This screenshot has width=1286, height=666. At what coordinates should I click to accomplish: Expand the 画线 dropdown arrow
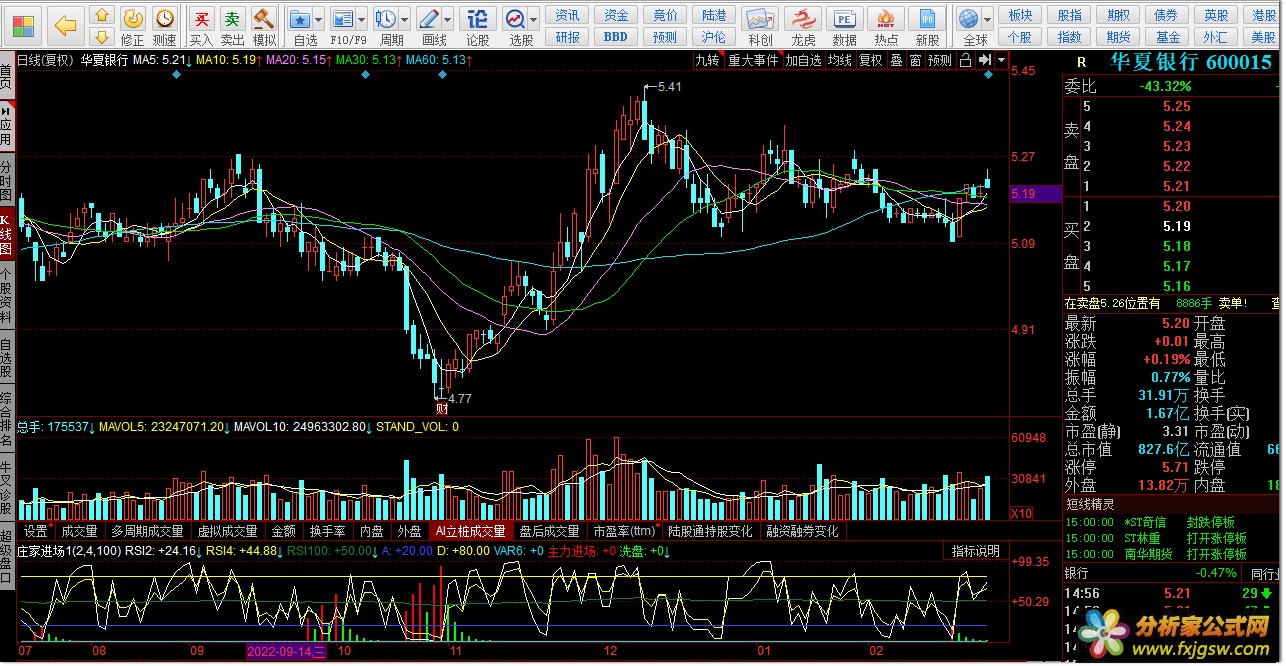[447, 19]
